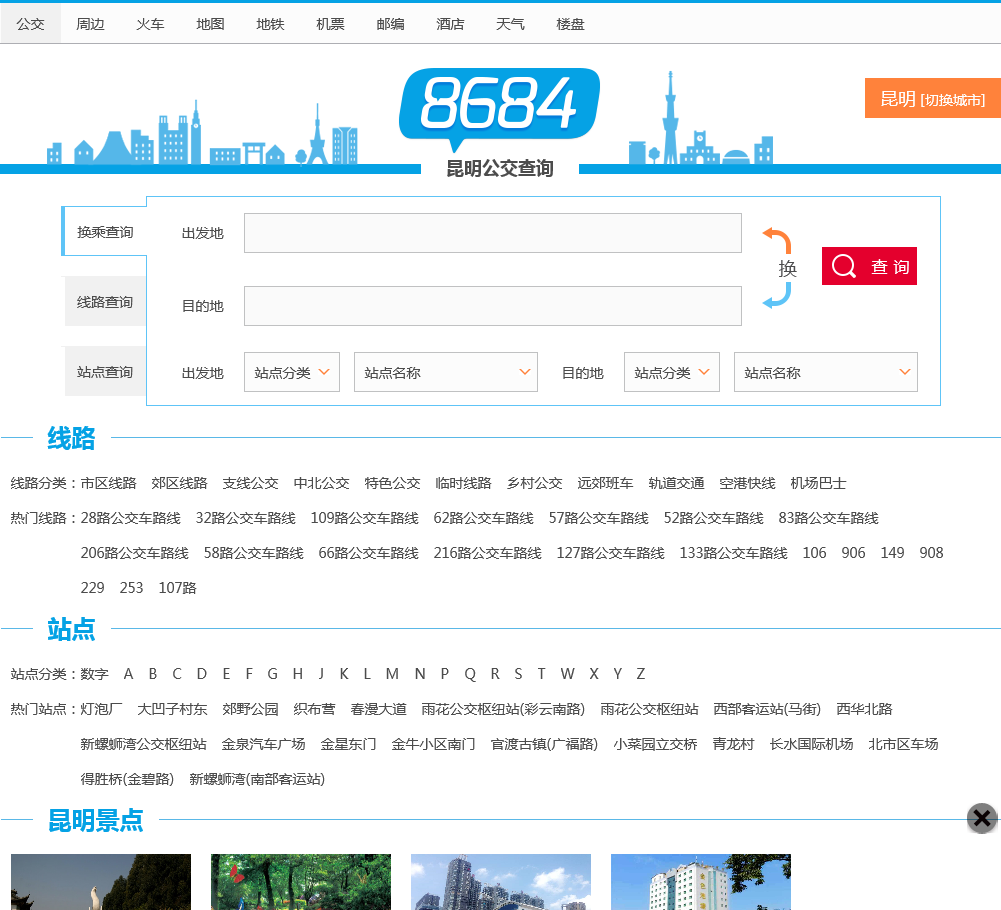Open the 地图 top menu item
The height and width of the screenshot is (910, 1001).
(210, 24)
